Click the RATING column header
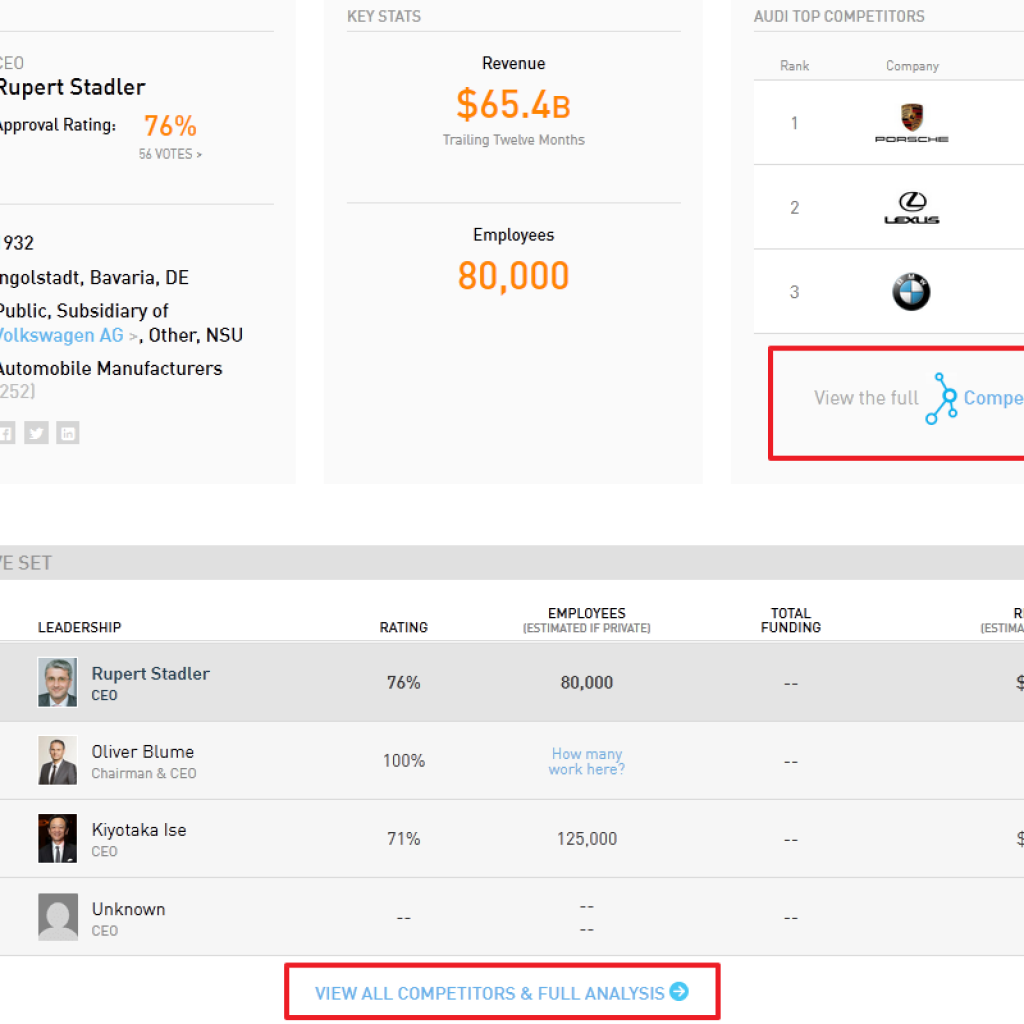This screenshot has height=1024, width=1024. [x=404, y=628]
